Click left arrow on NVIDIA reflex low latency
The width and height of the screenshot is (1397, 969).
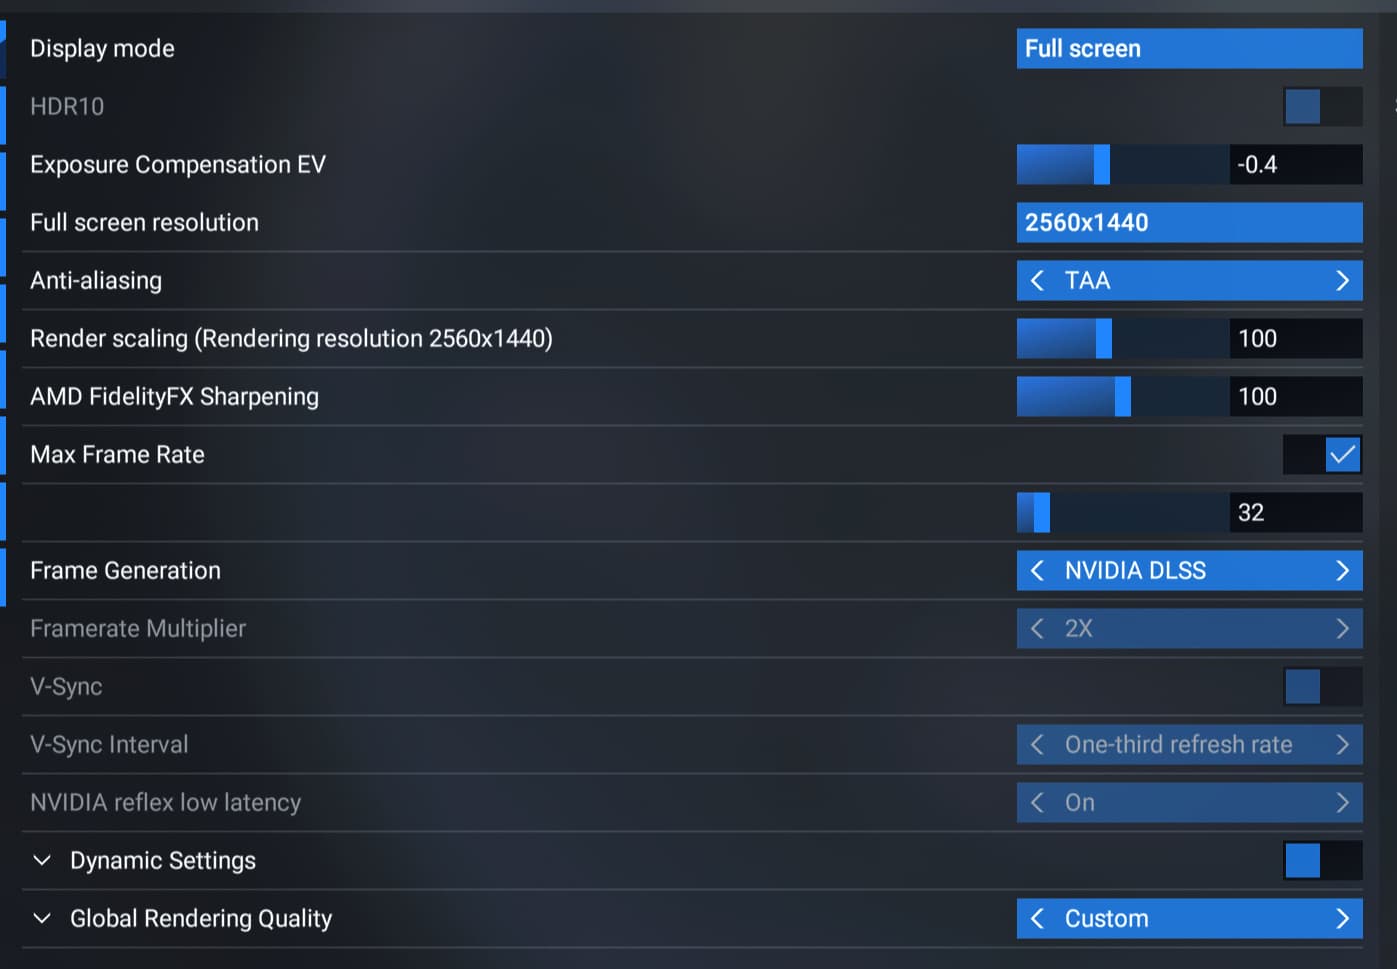pos(1037,802)
